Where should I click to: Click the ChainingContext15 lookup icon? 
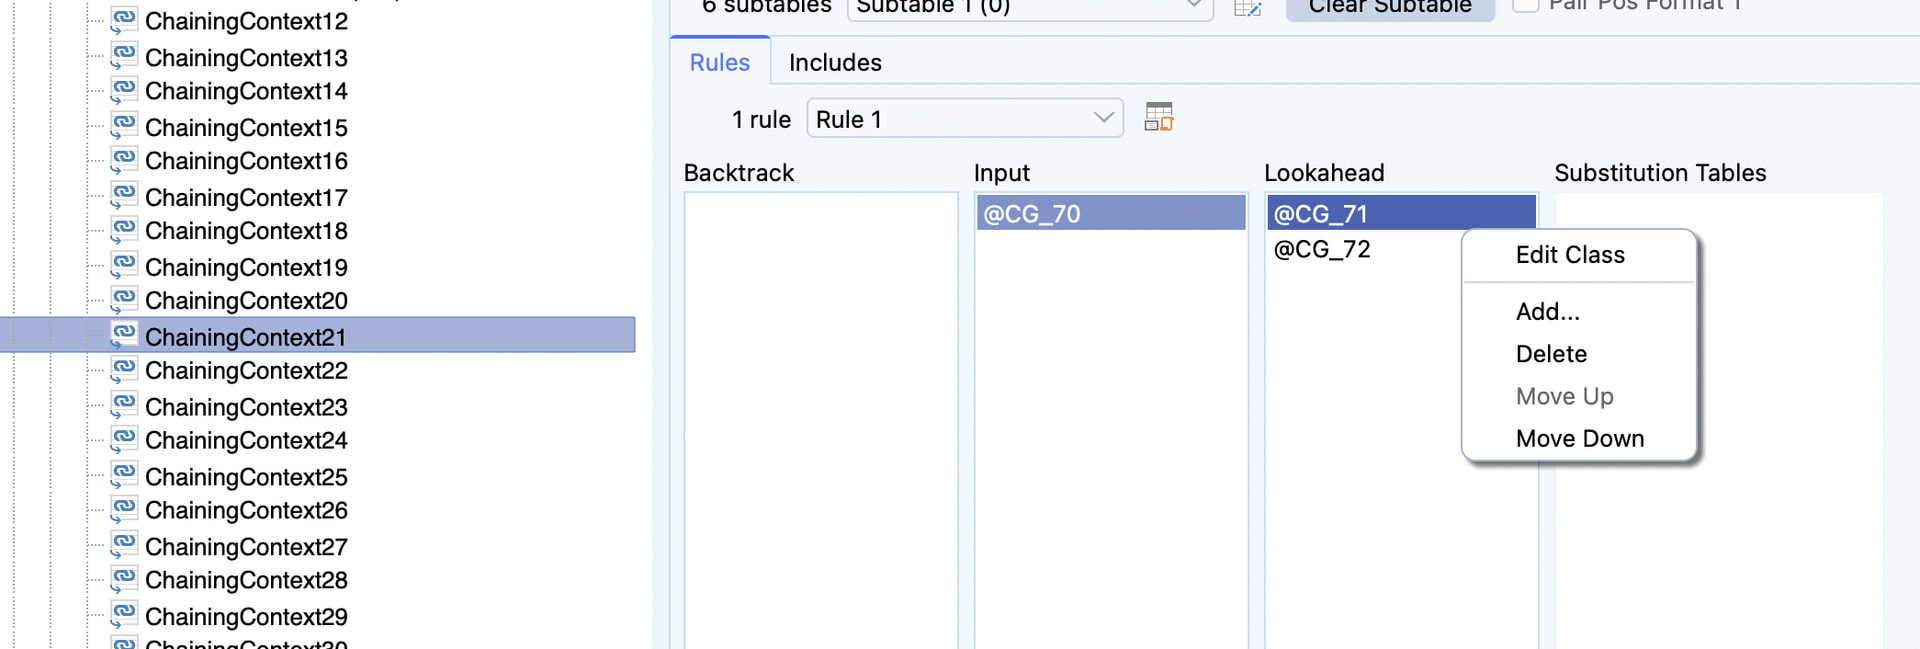(124, 127)
